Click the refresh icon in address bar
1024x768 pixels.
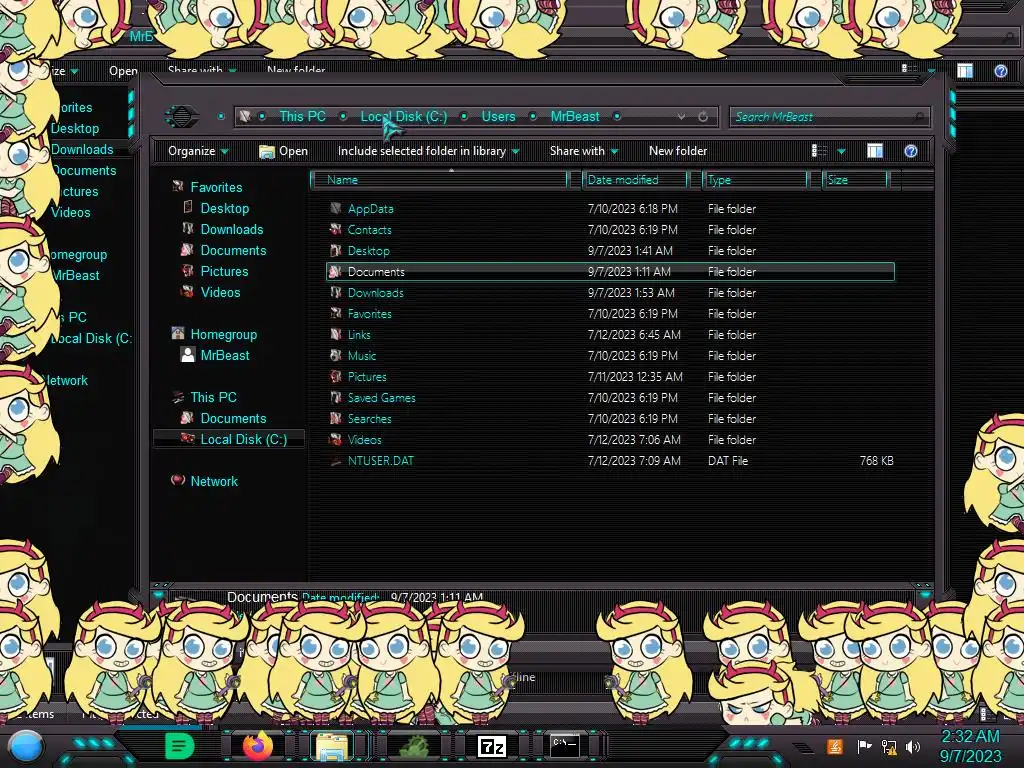click(703, 117)
